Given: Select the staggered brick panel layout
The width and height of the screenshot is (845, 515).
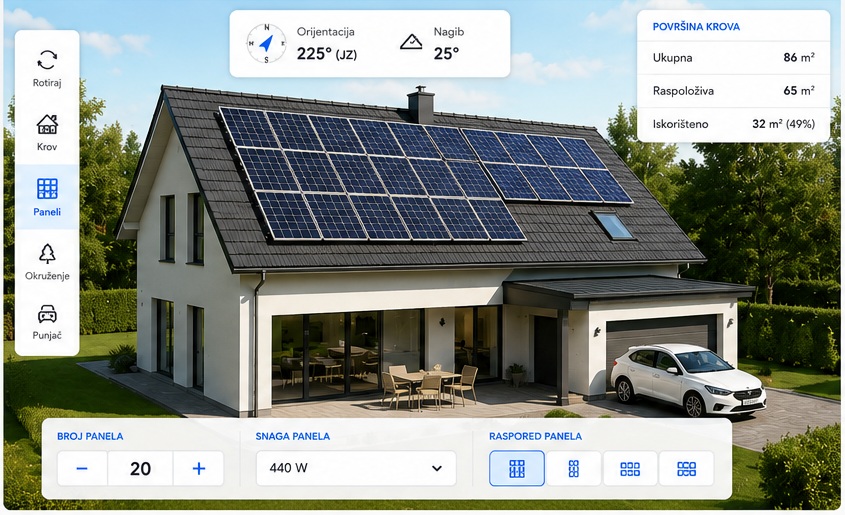Looking at the screenshot, I should pyautogui.click(x=687, y=468).
